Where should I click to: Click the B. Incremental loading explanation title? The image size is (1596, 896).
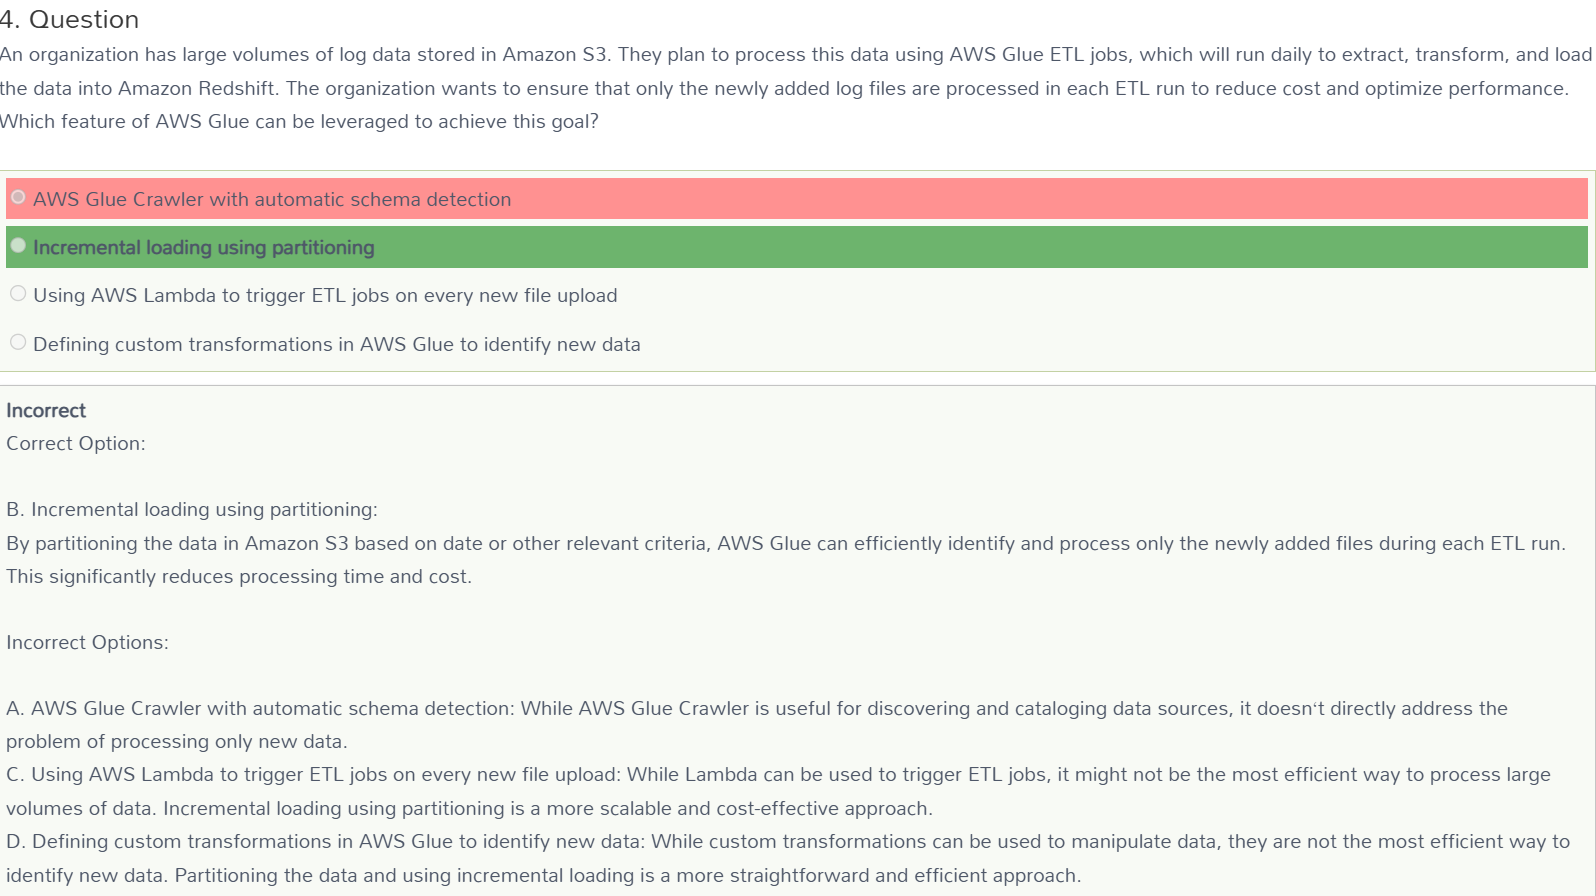click(192, 510)
